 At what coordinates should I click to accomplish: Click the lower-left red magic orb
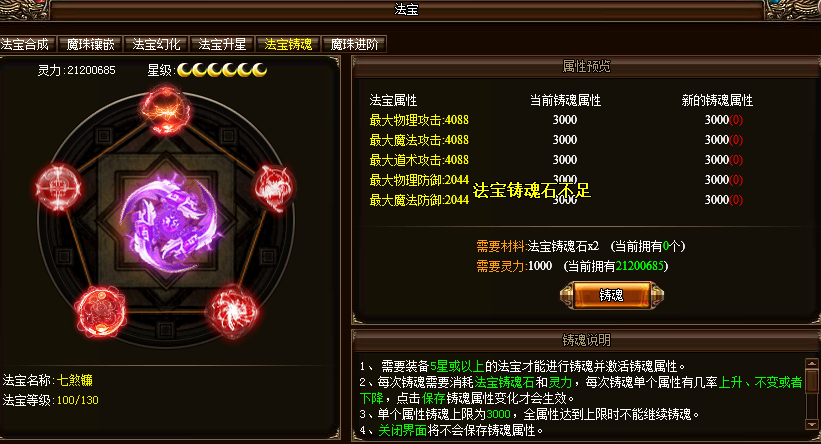point(100,312)
